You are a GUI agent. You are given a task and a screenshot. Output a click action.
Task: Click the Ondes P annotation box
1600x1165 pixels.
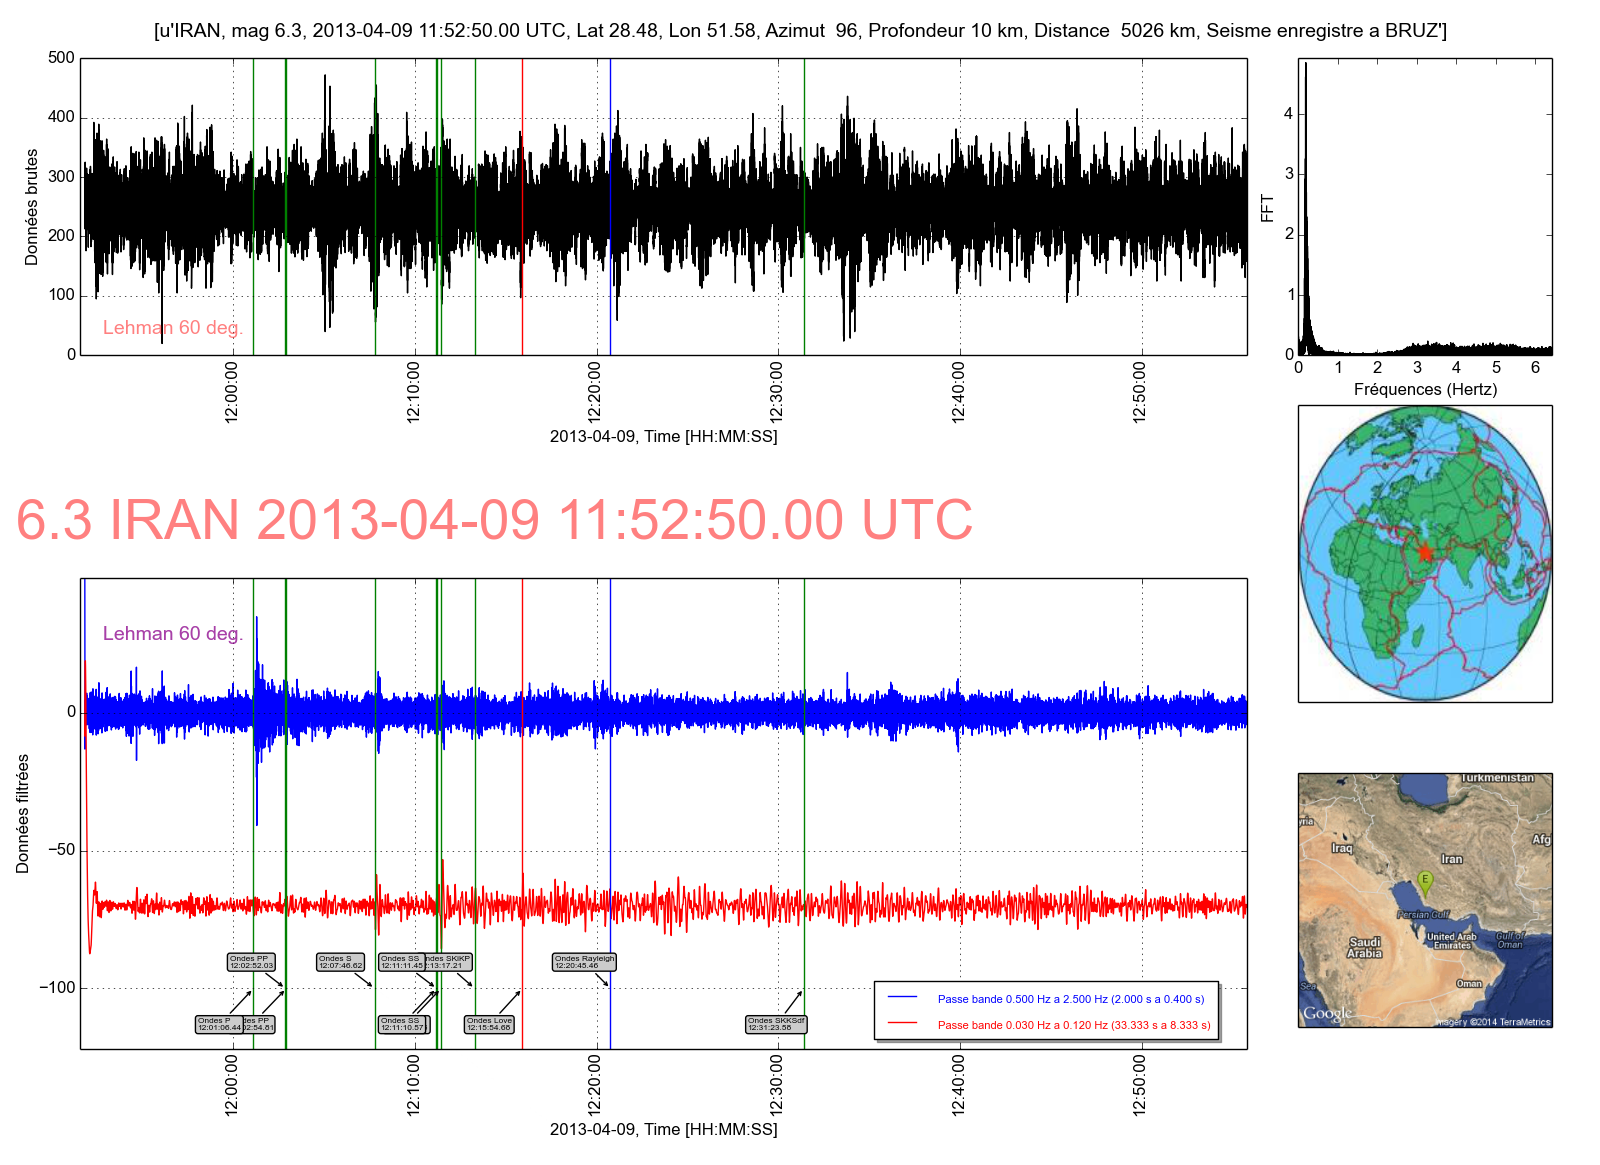click(219, 1024)
